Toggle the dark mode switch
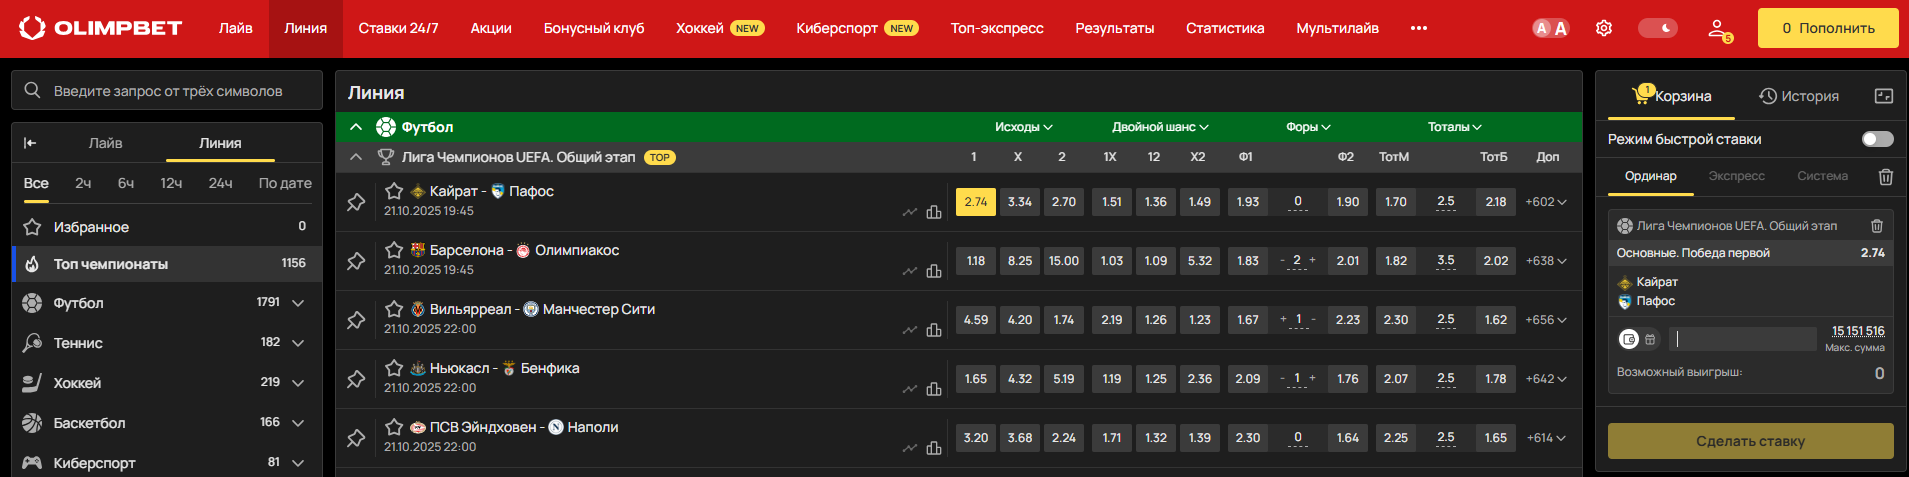The height and width of the screenshot is (477, 1909). [x=1657, y=28]
